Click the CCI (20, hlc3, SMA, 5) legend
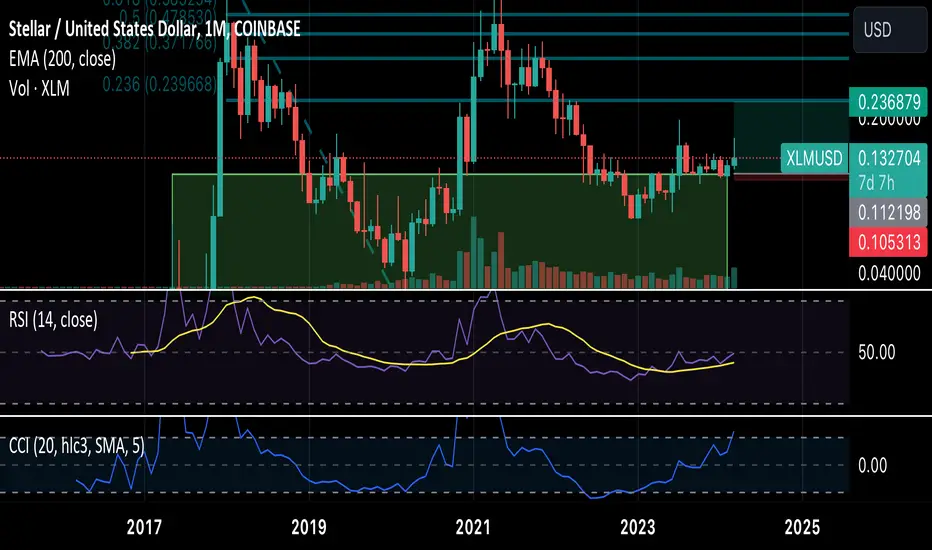932x550 pixels. 77,445
